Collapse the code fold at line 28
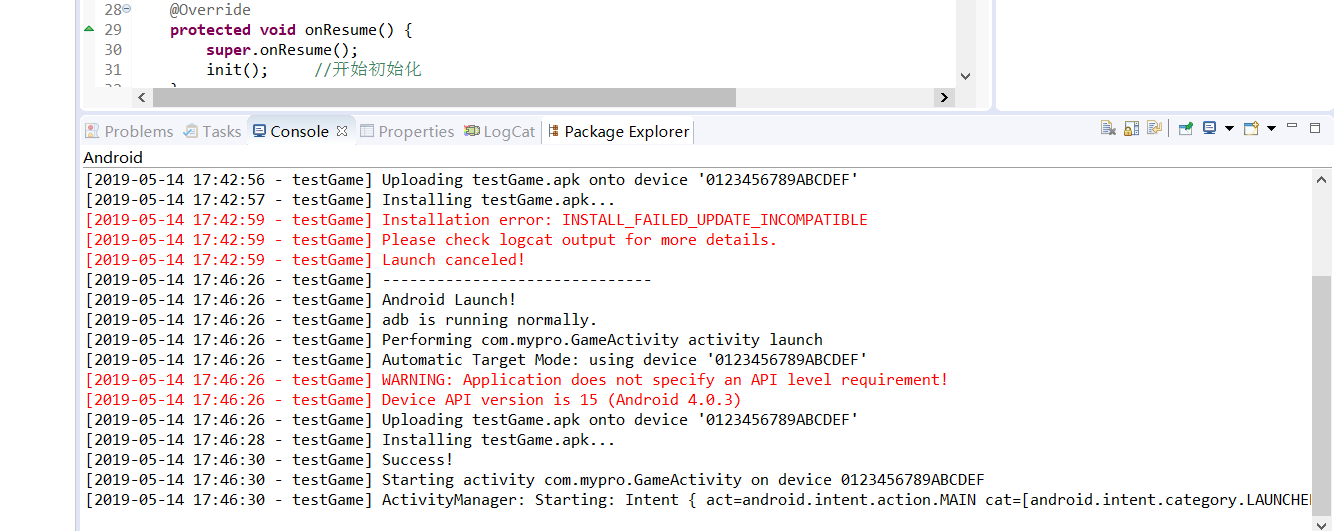The height and width of the screenshot is (531, 1334). point(127,9)
